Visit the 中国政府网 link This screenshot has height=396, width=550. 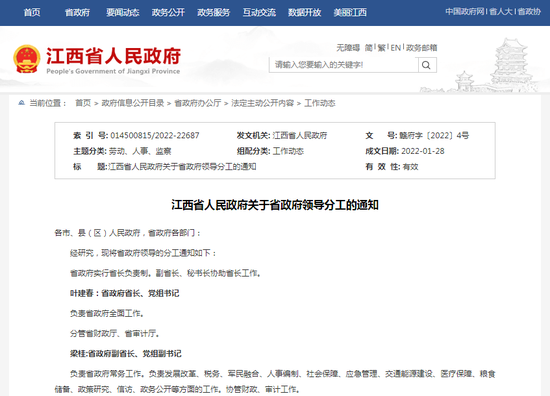(x=465, y=12)
